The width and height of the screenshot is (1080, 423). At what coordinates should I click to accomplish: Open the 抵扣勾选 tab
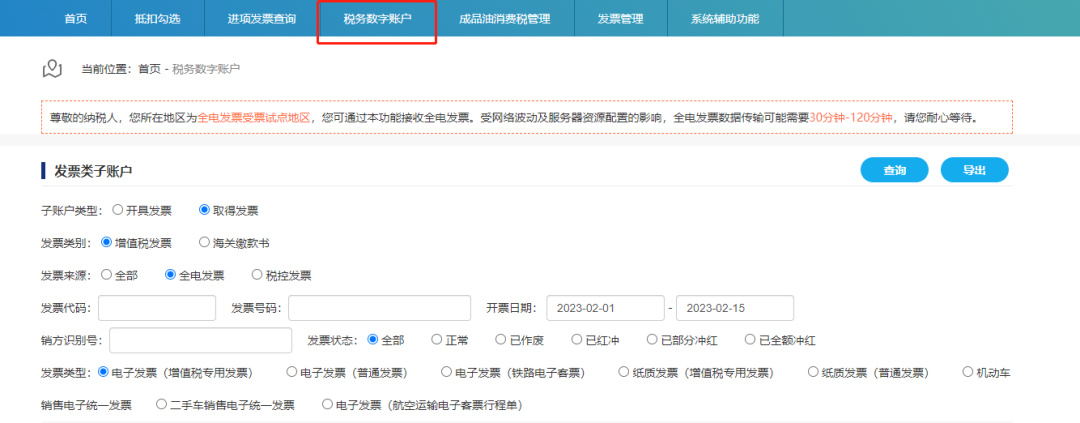click(158, 19)
